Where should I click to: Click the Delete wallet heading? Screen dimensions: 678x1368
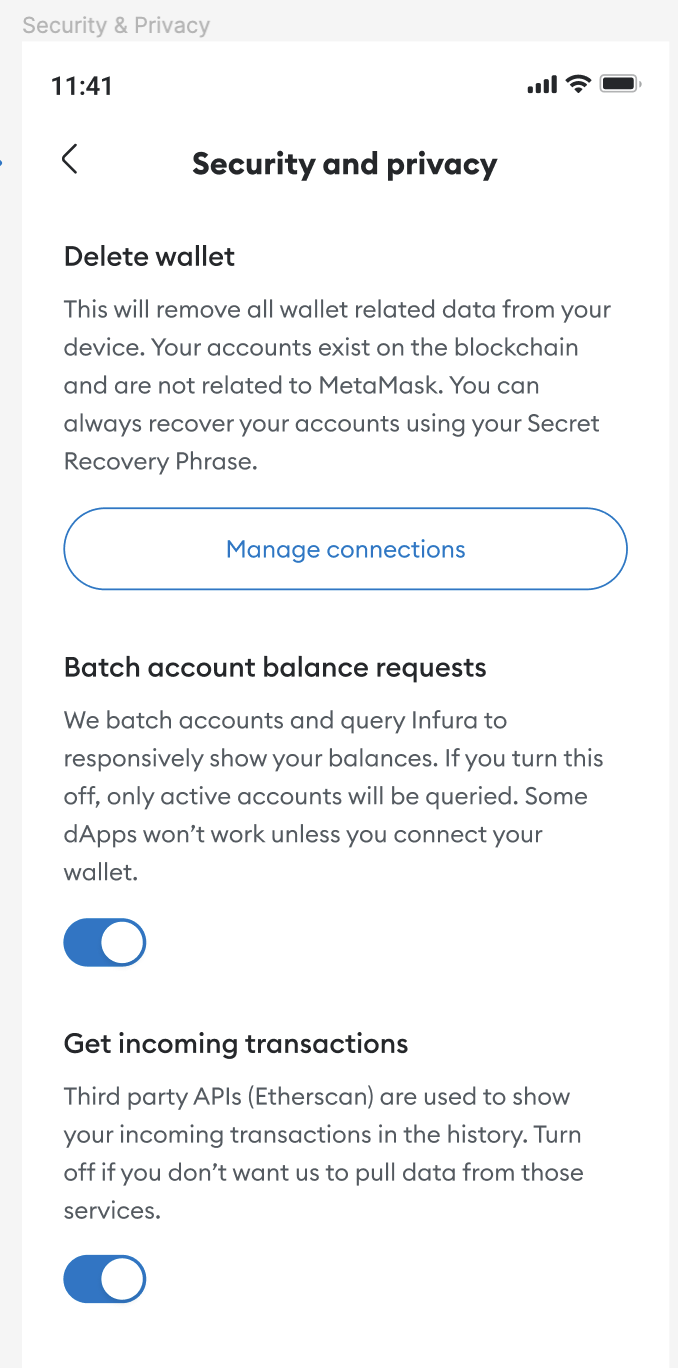(149, 256)
